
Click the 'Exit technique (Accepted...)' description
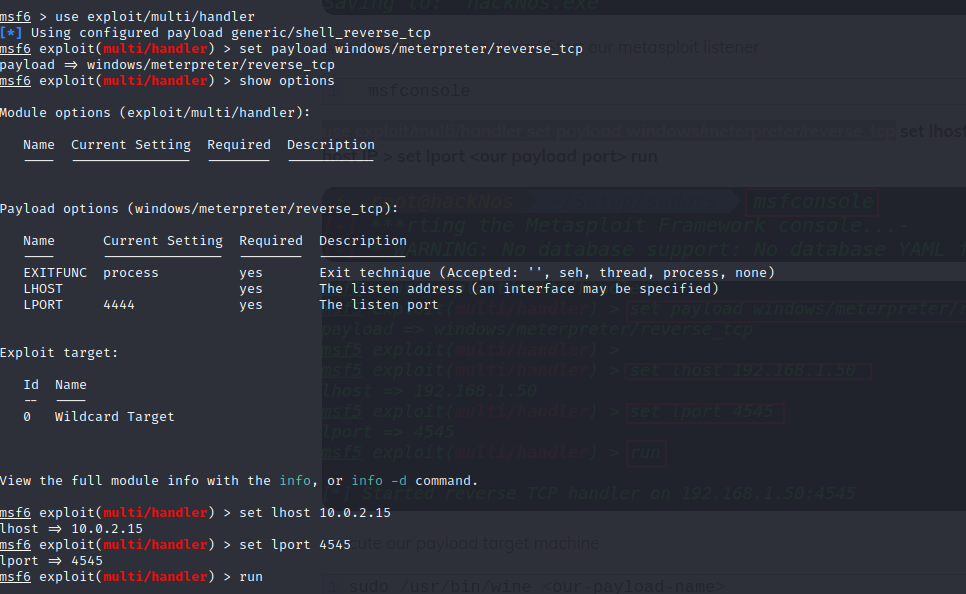pos(547,273)
